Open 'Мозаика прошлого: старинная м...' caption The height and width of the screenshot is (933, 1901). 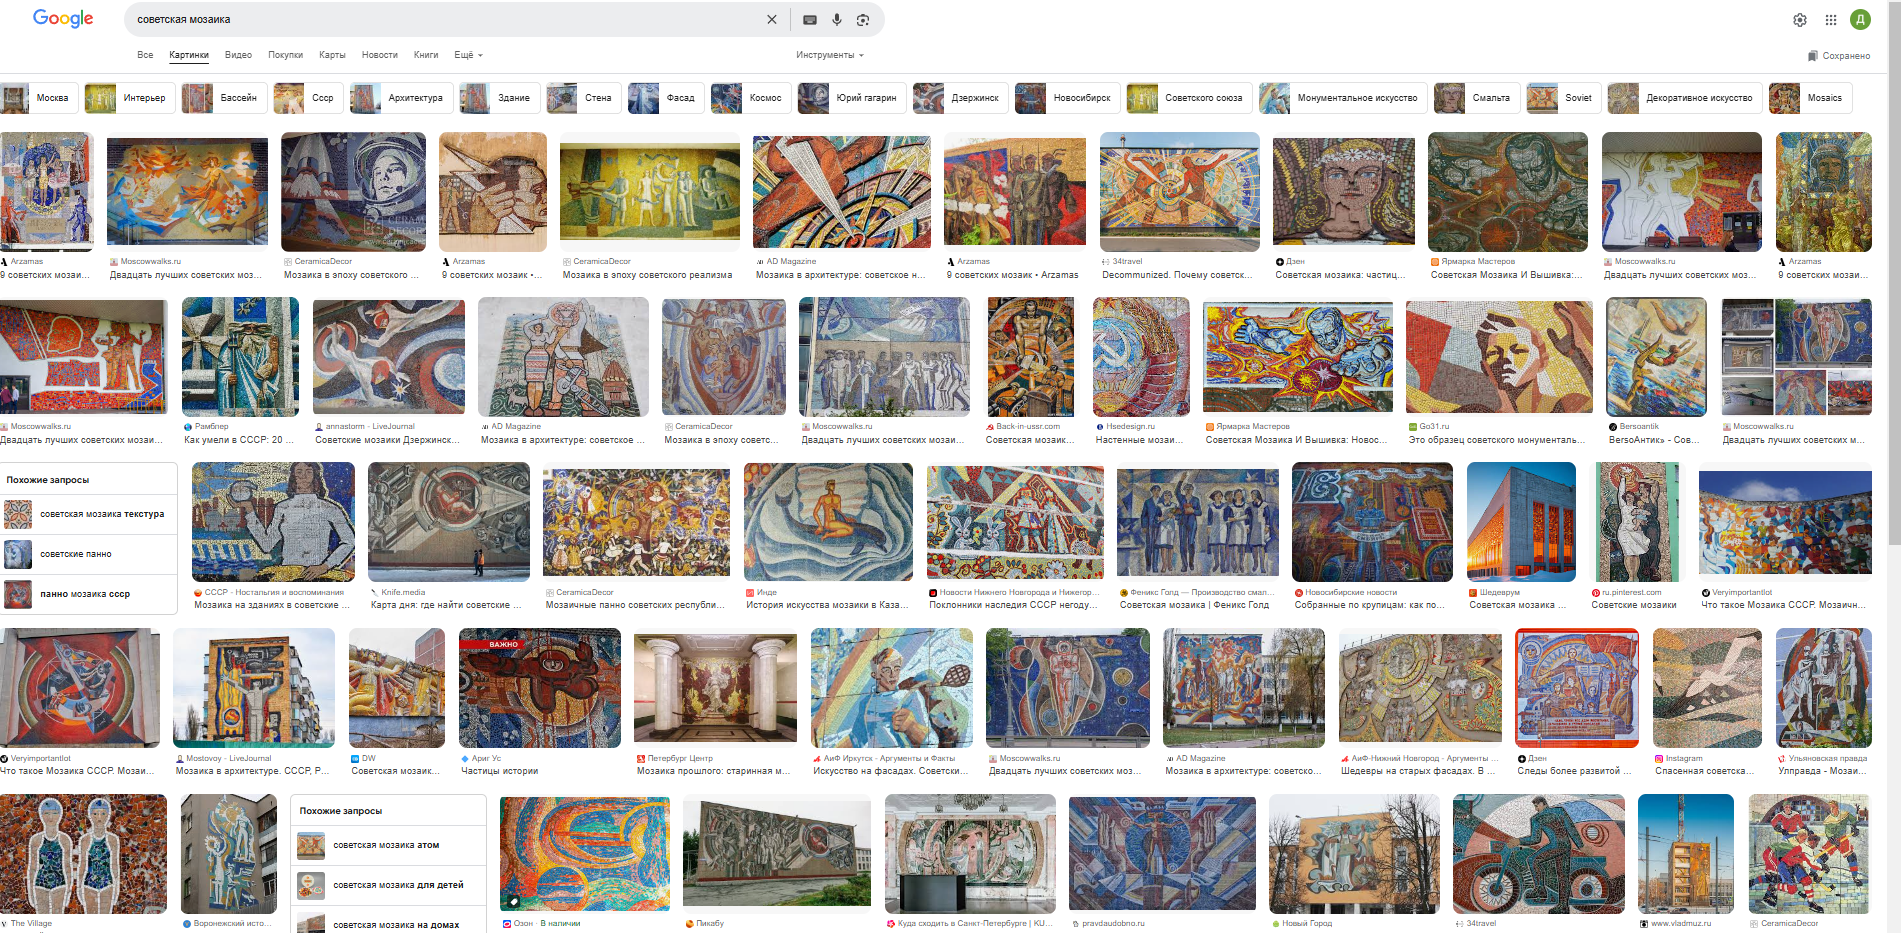pyautogui.click(x=713, y=771)
